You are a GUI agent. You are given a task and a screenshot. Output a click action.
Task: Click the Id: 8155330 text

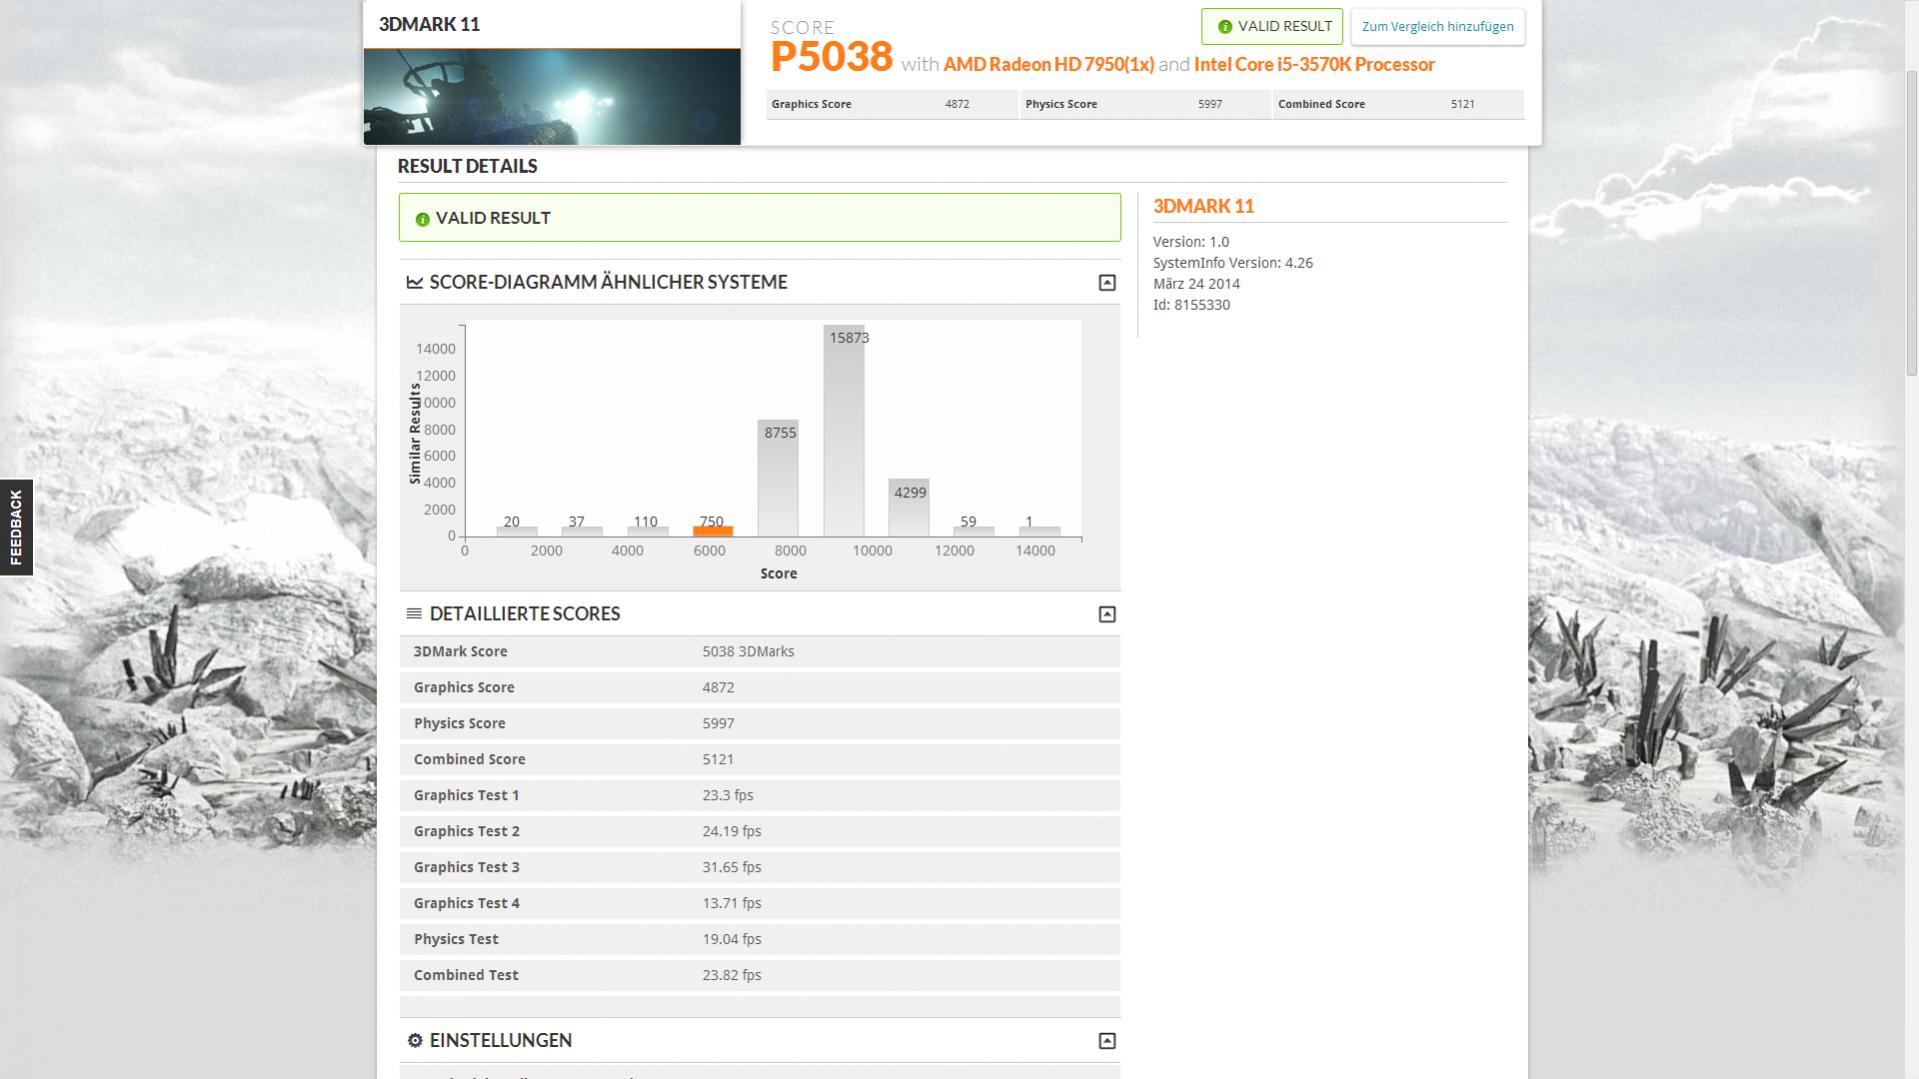coord(1191,305)
